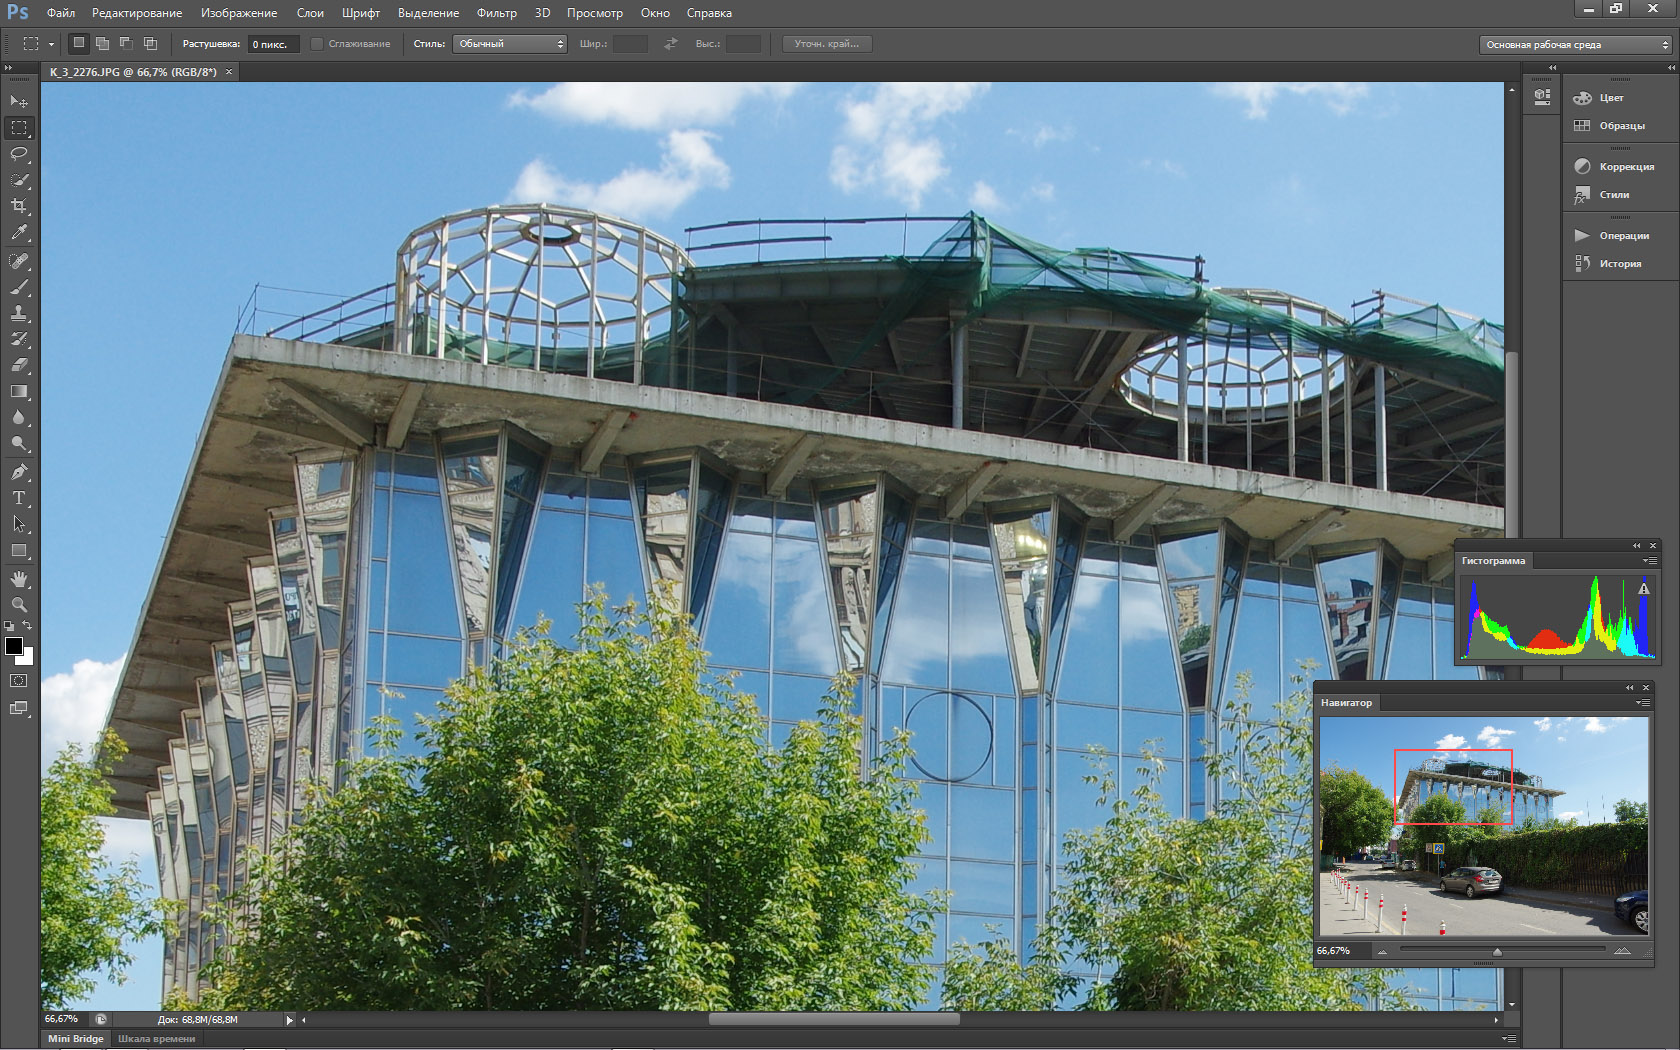Image resolution: width=1680 pixels, height=1050 pixels.
Task: Activate the Hand tool
Action: 19,579
